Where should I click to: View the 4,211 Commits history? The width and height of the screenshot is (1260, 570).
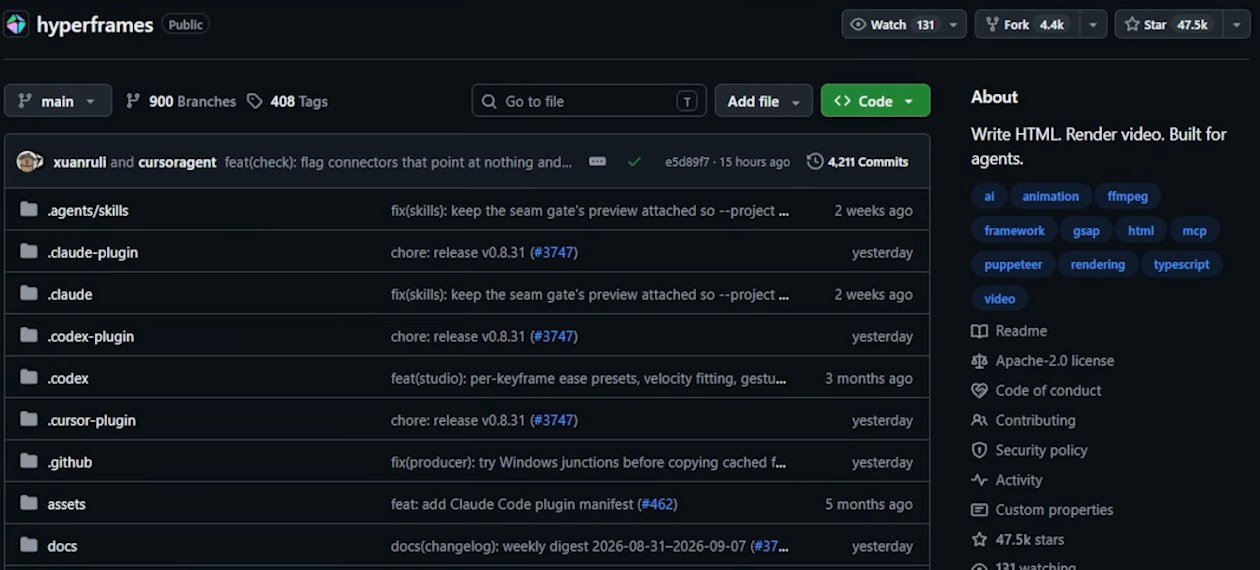tap(857, 162)
